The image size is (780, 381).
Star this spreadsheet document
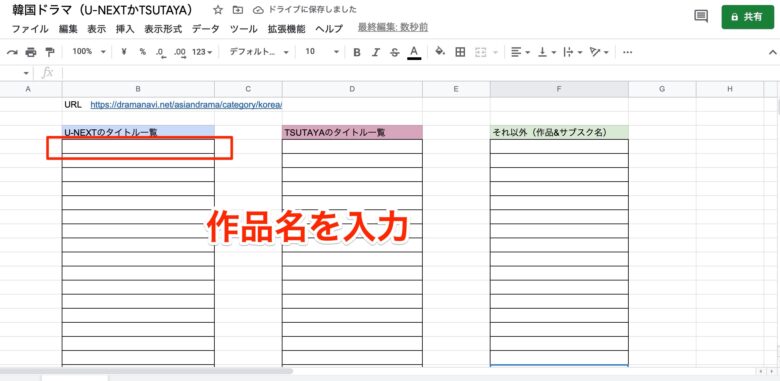218,10
